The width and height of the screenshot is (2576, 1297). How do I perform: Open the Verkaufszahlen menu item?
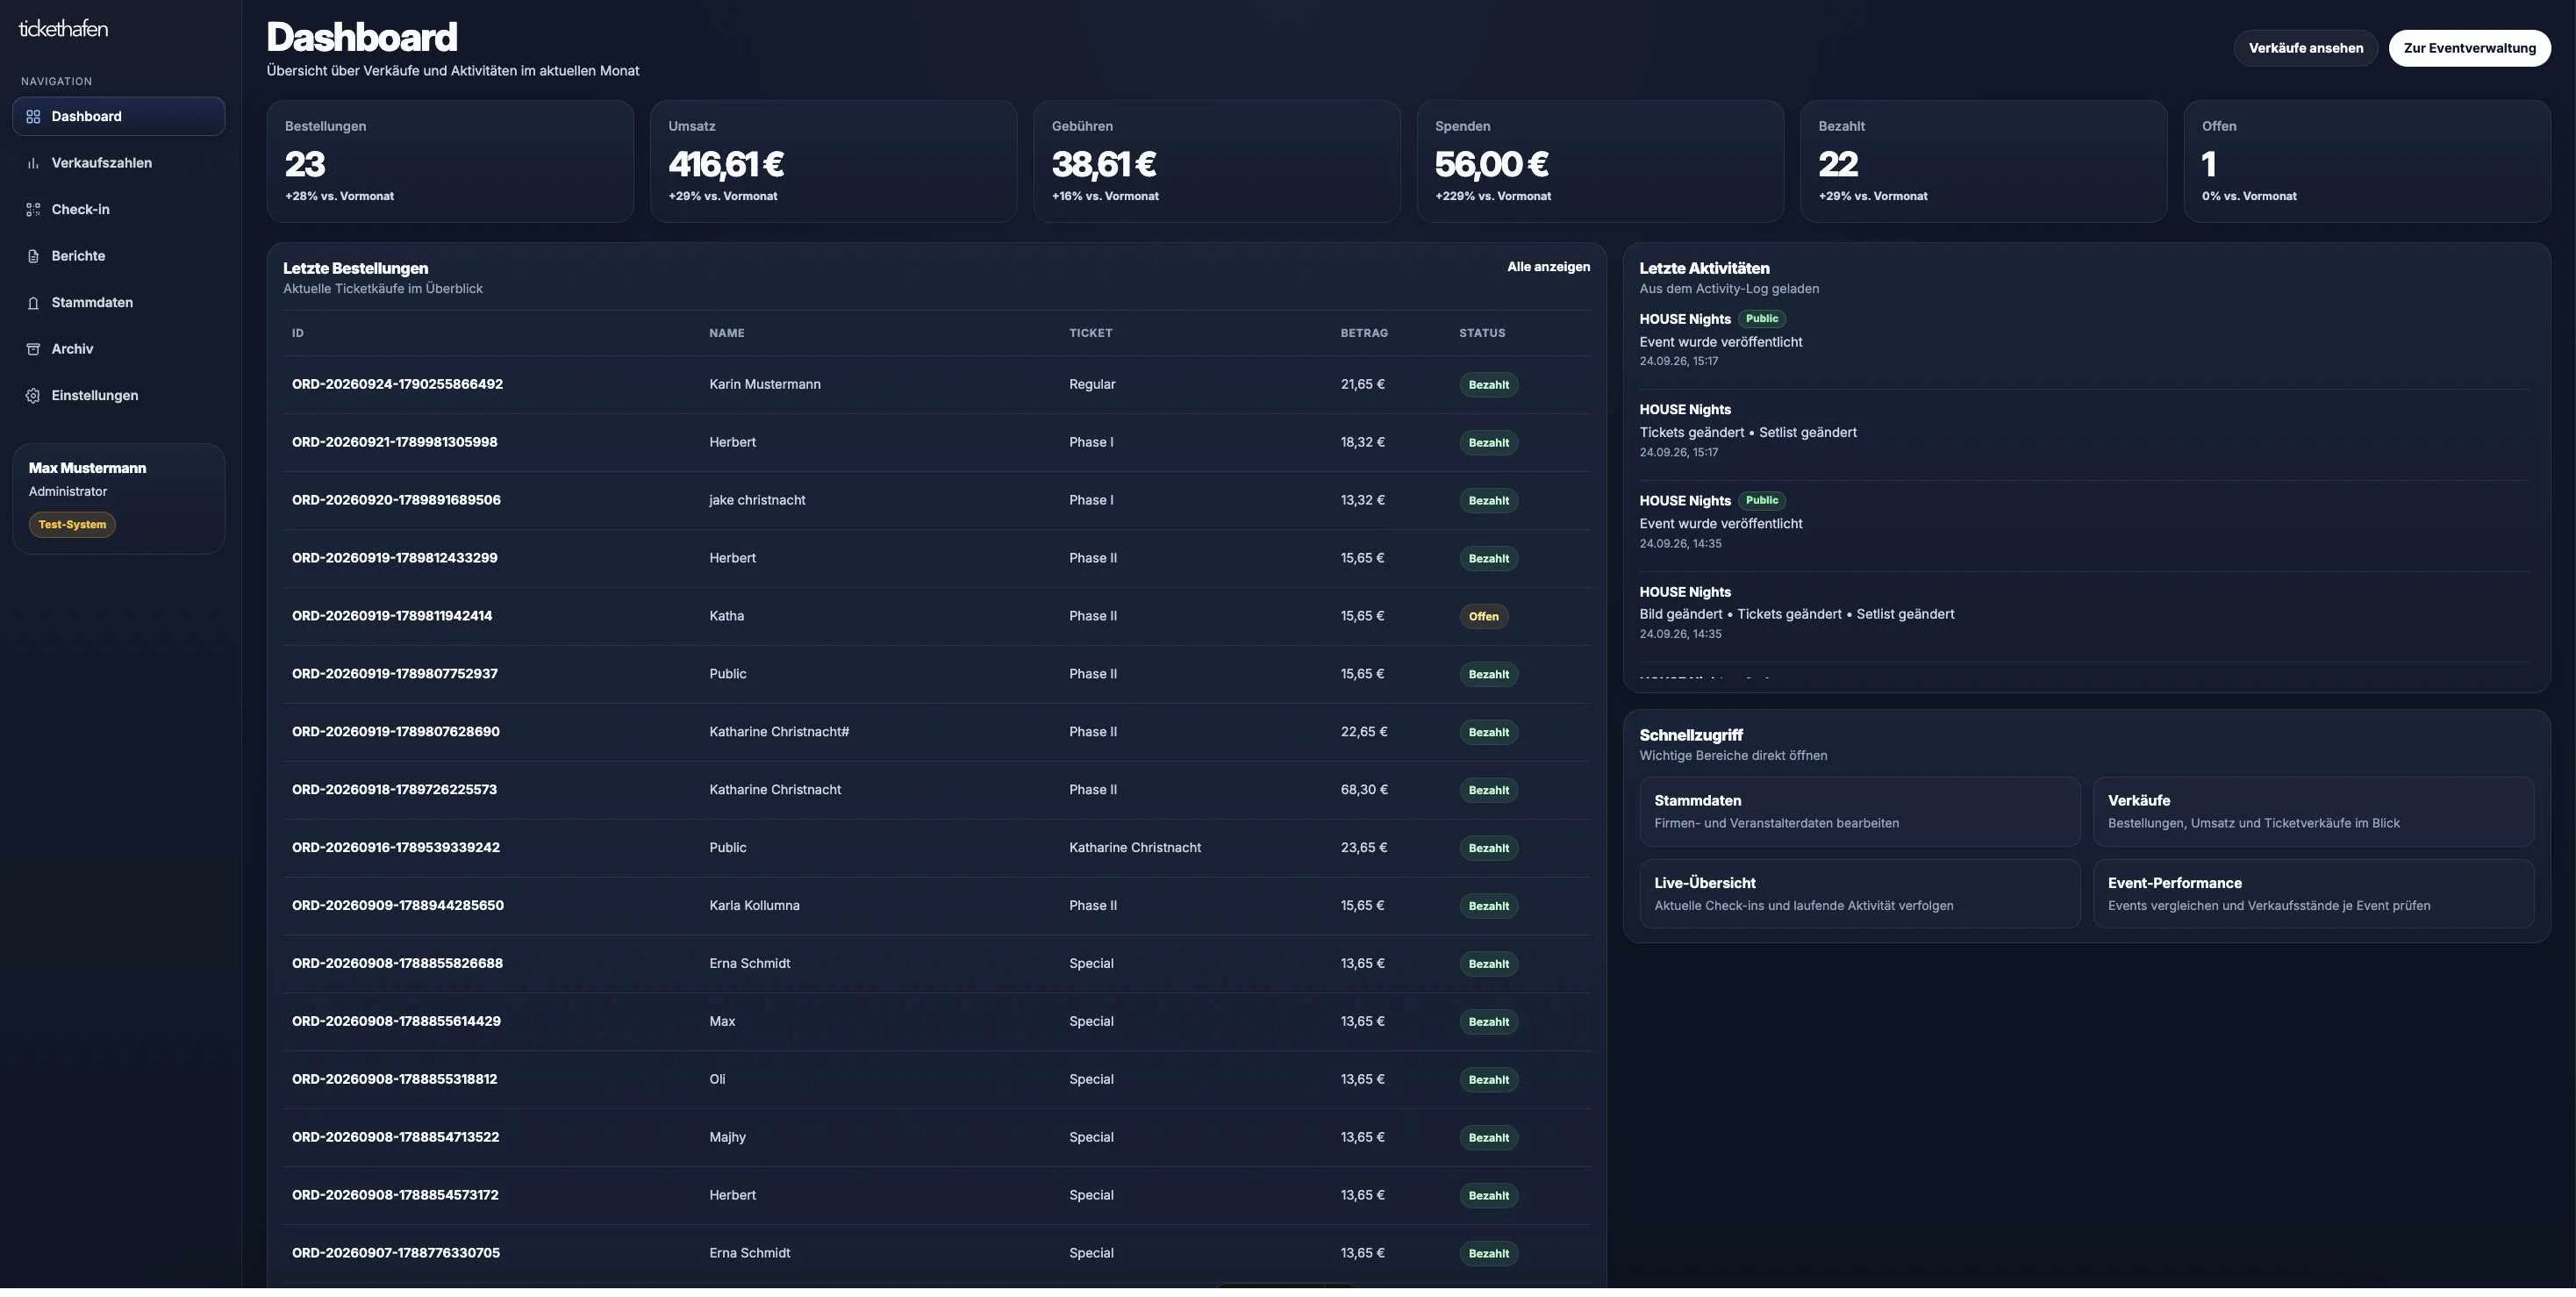point(119,164)
